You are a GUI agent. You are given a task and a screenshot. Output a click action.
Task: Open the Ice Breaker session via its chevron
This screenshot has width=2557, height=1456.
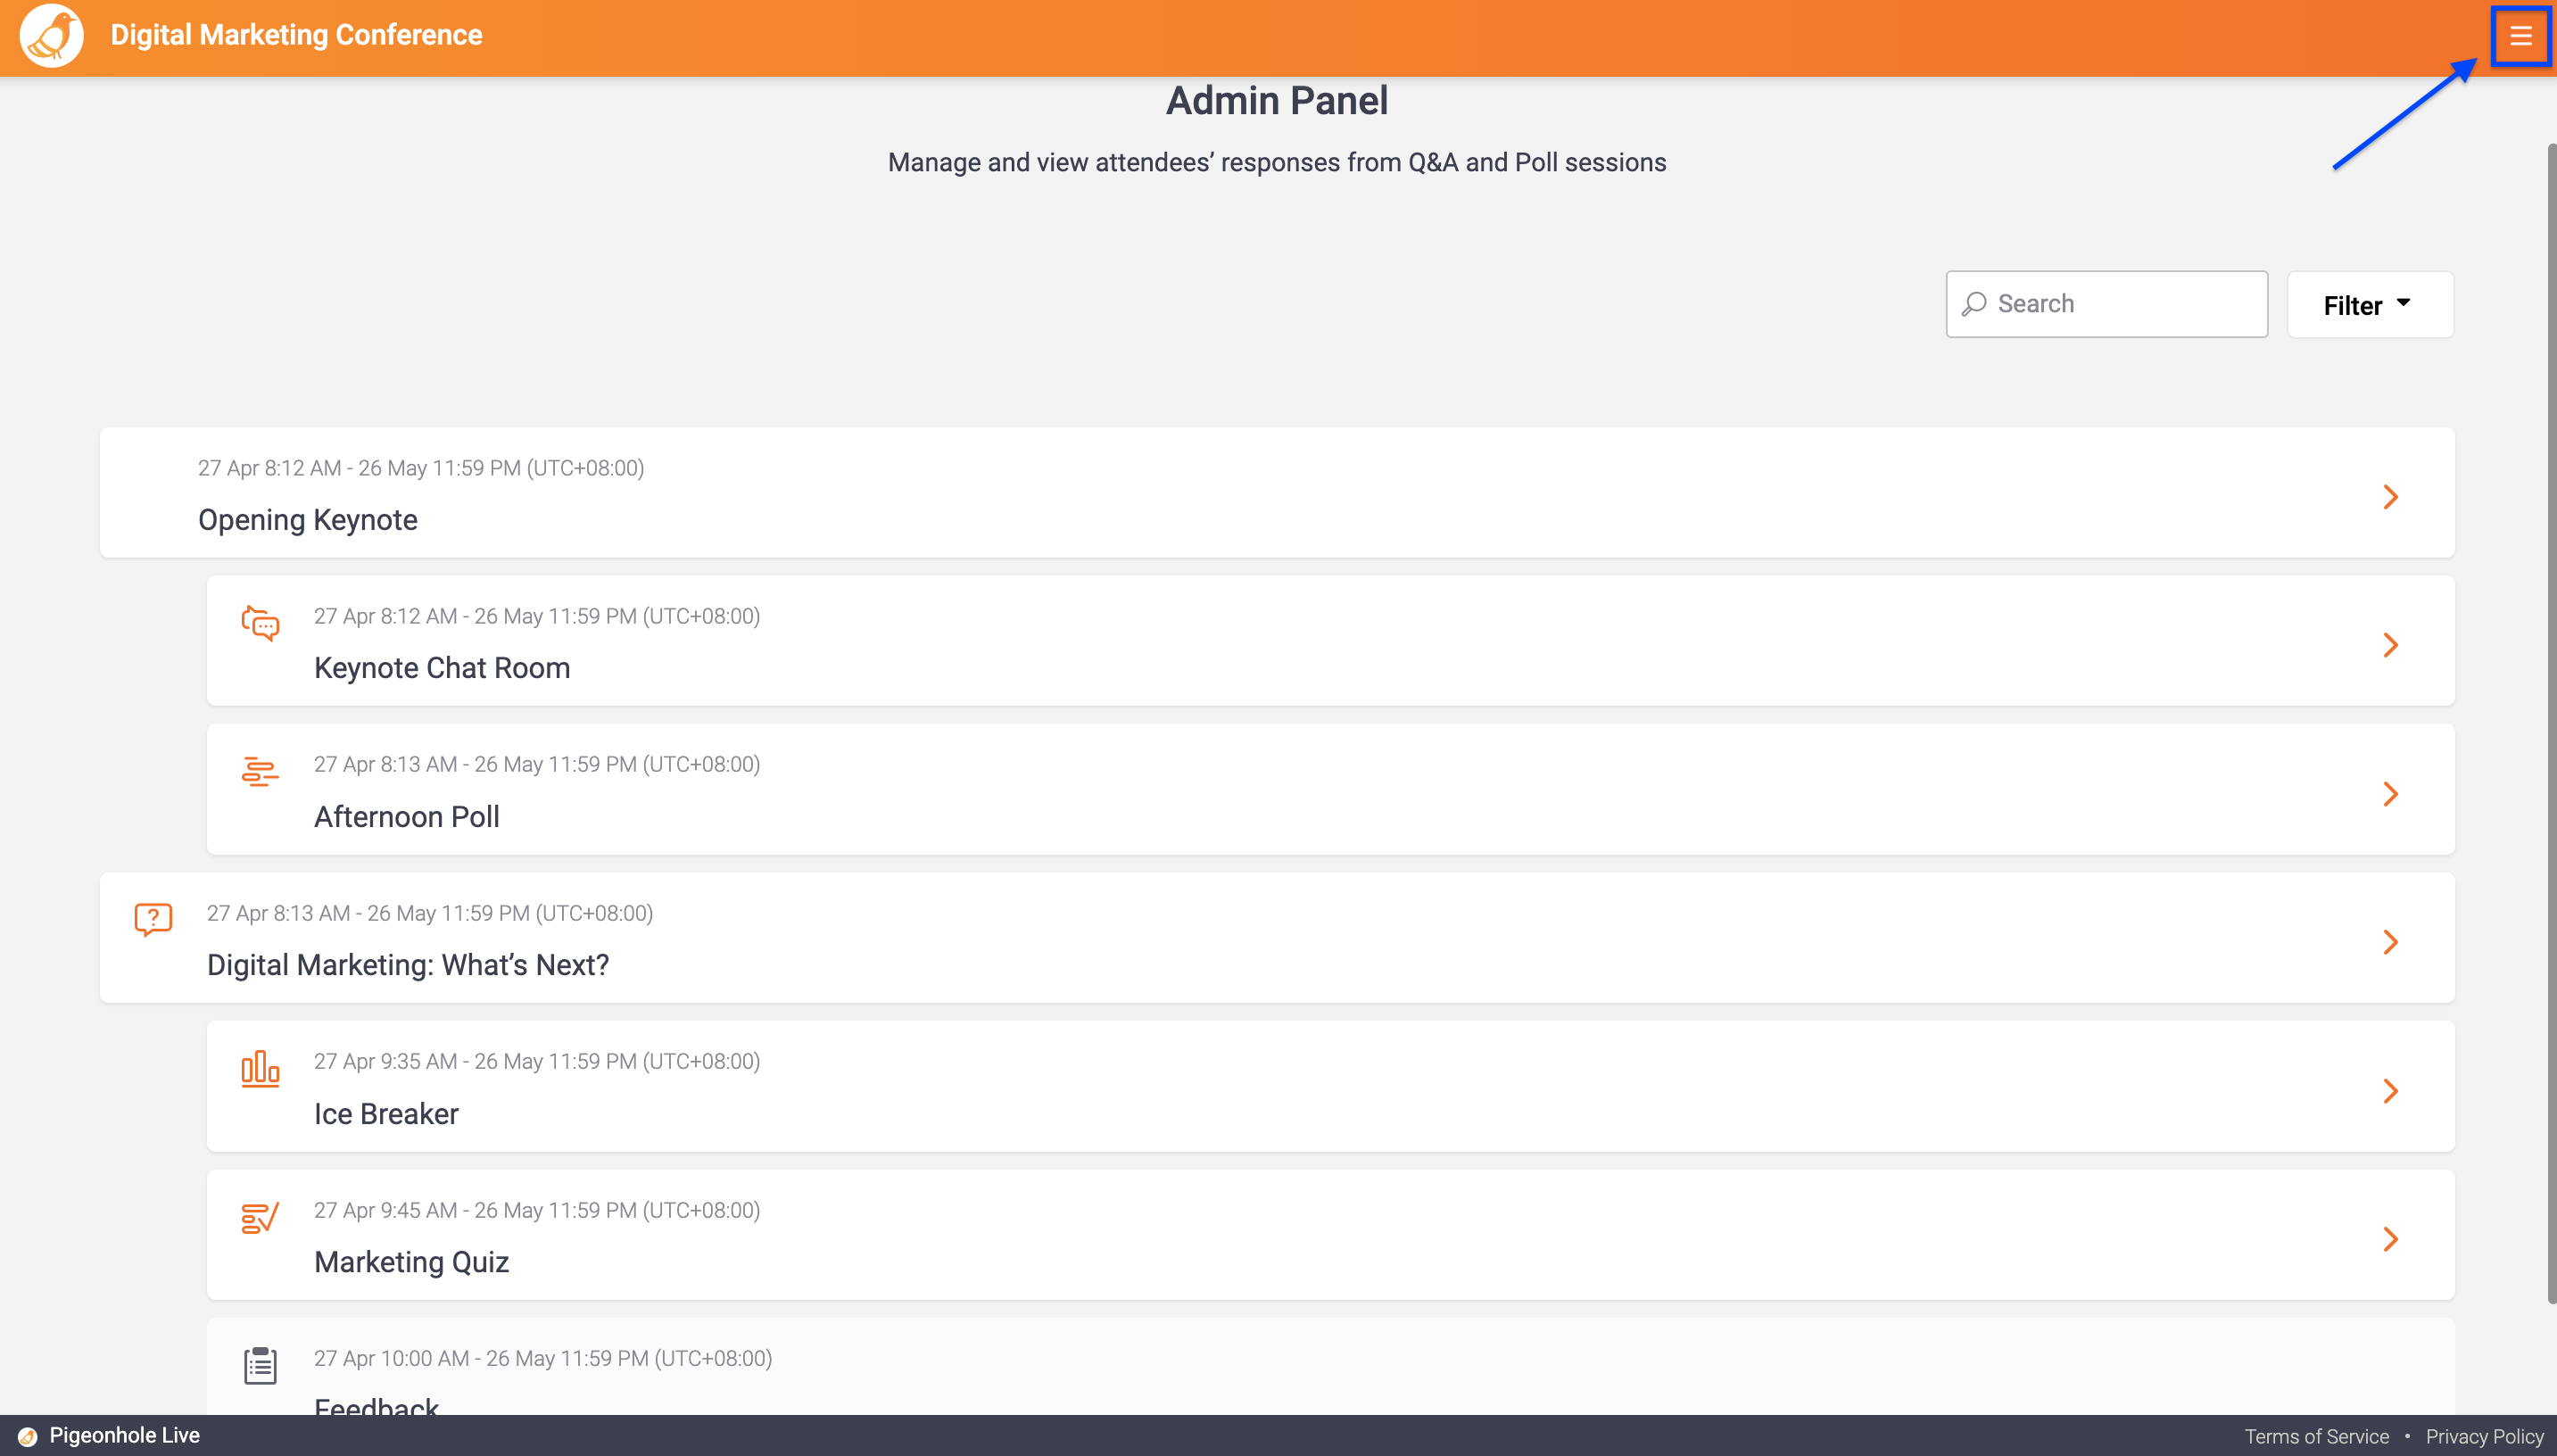point(2390,1091)
